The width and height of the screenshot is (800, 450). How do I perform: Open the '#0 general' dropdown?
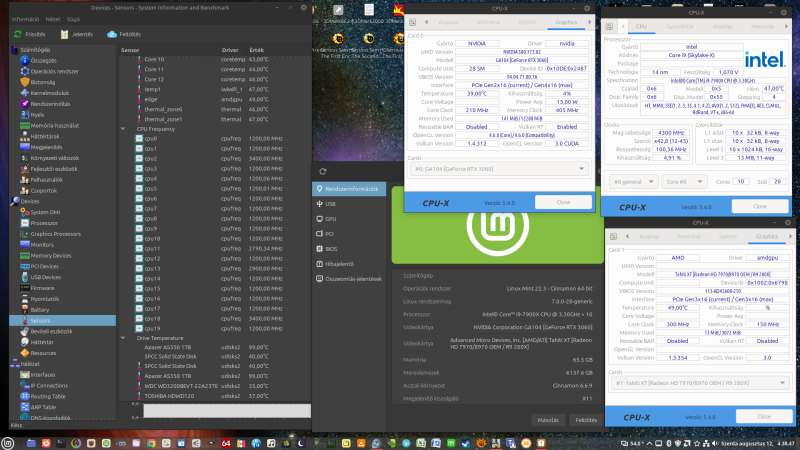[x=633, y=182]
